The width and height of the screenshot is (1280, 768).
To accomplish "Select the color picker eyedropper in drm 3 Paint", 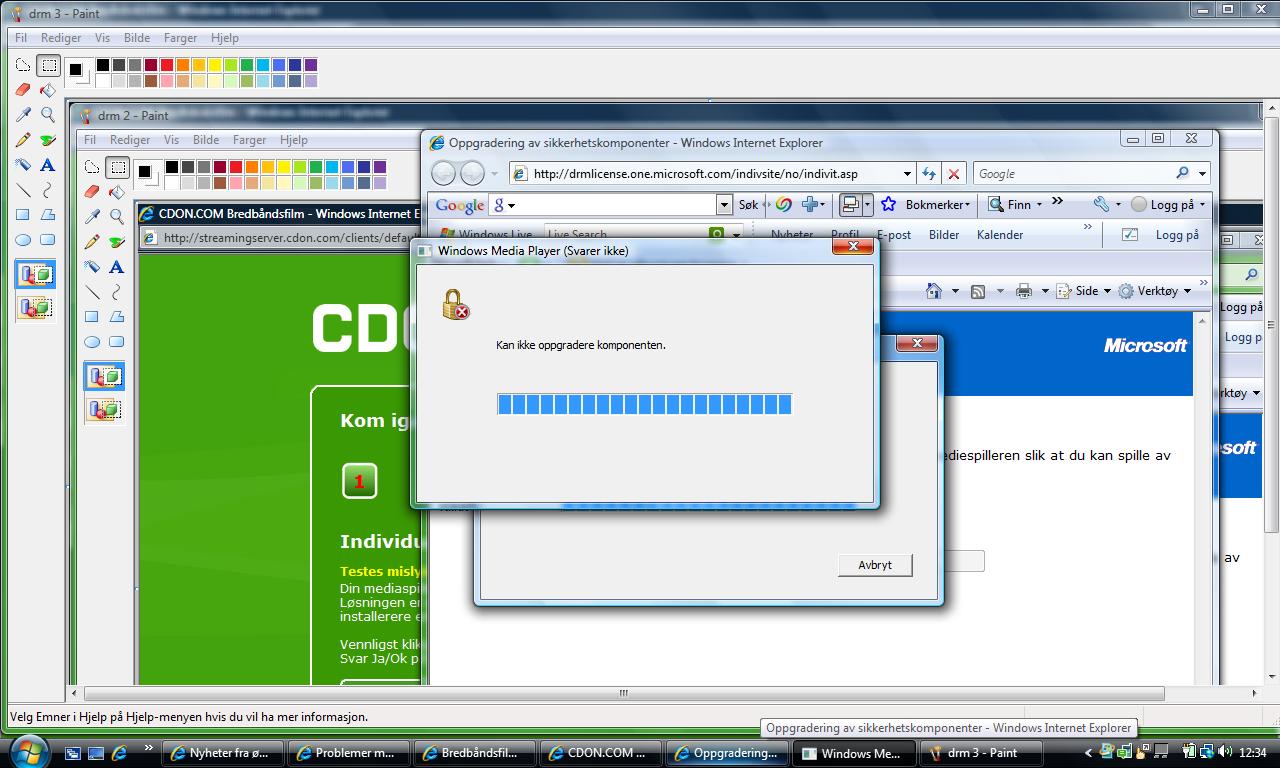I will [23, 115].
